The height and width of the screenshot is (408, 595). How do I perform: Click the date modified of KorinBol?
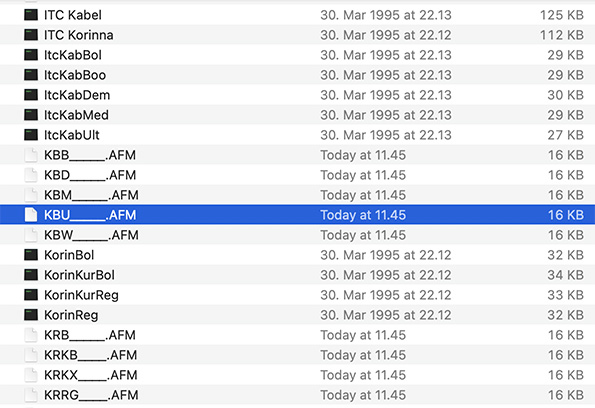click(x=386, y=255)
